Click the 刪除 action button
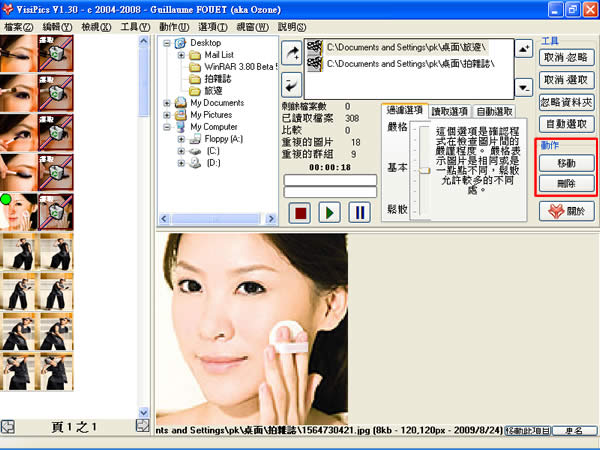The width and height of the screenshot is (600, 450). tap(566, 184)
